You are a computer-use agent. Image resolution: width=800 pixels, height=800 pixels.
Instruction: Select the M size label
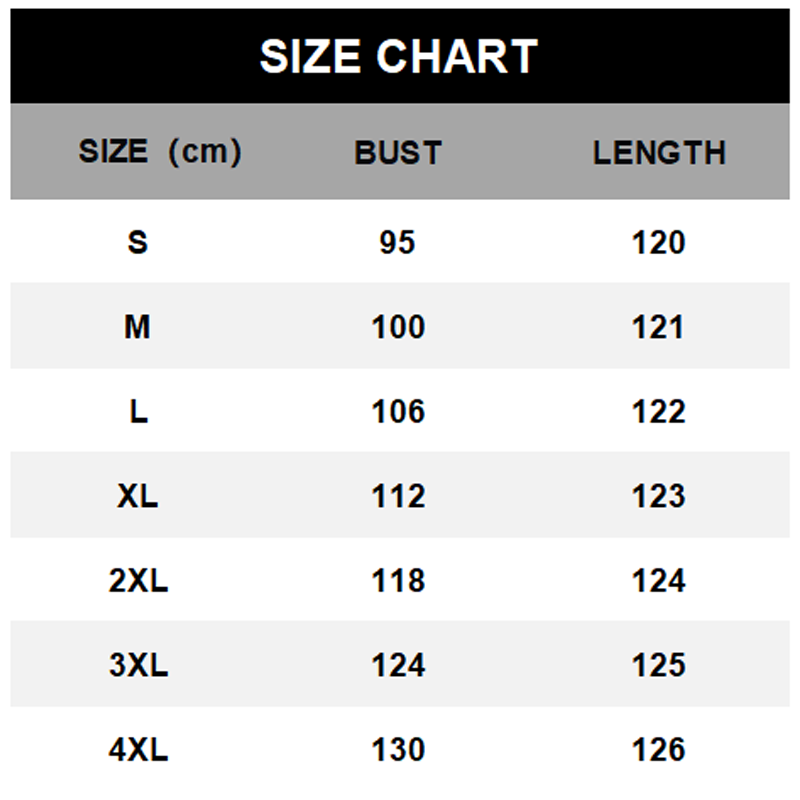point(137,327)
